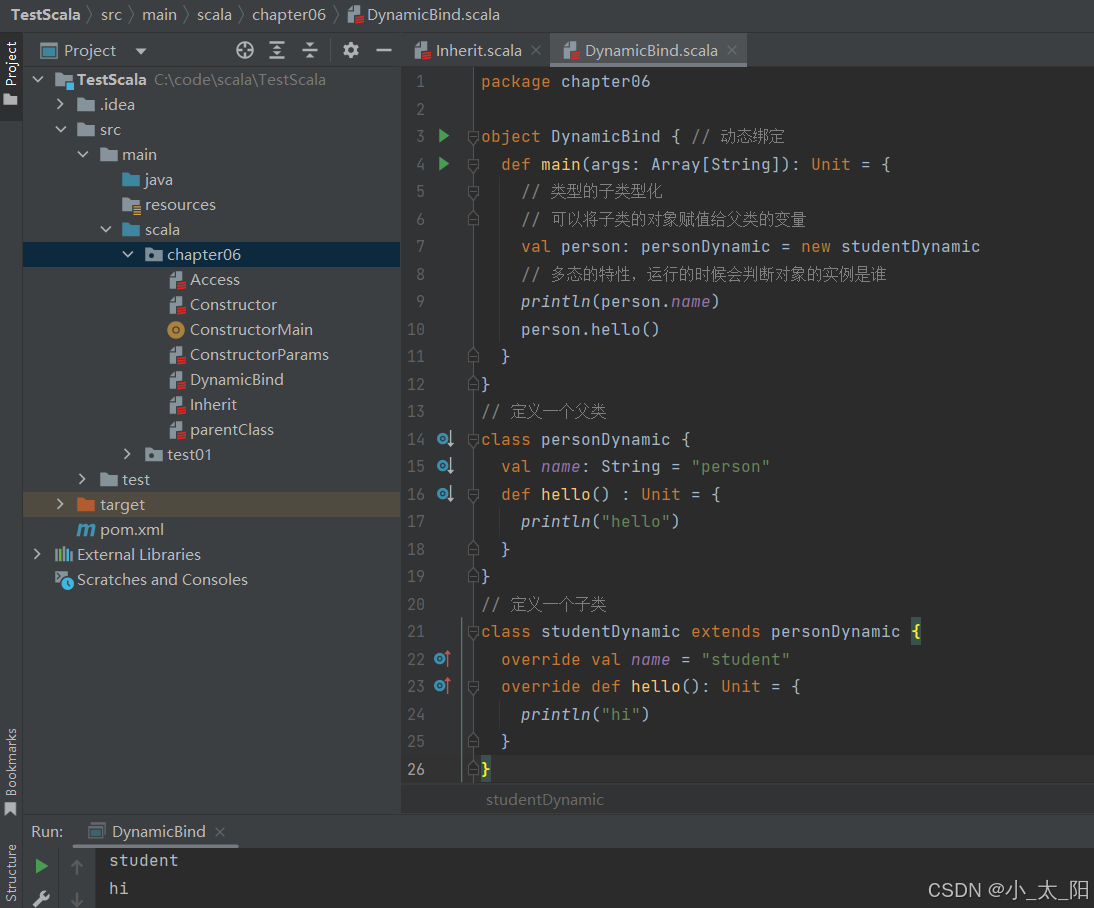Click the wrench icon in Run panel
Image resolution: width=1094 pixels, height=908 pixels.
[42, 898]
